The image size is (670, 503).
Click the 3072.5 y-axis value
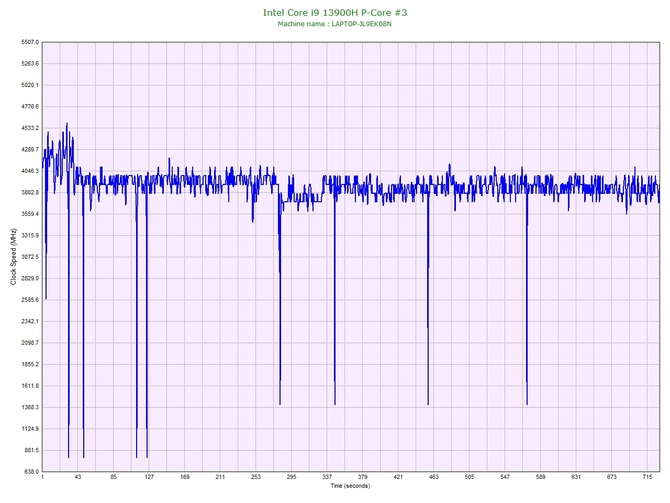[x=30, y=257]
